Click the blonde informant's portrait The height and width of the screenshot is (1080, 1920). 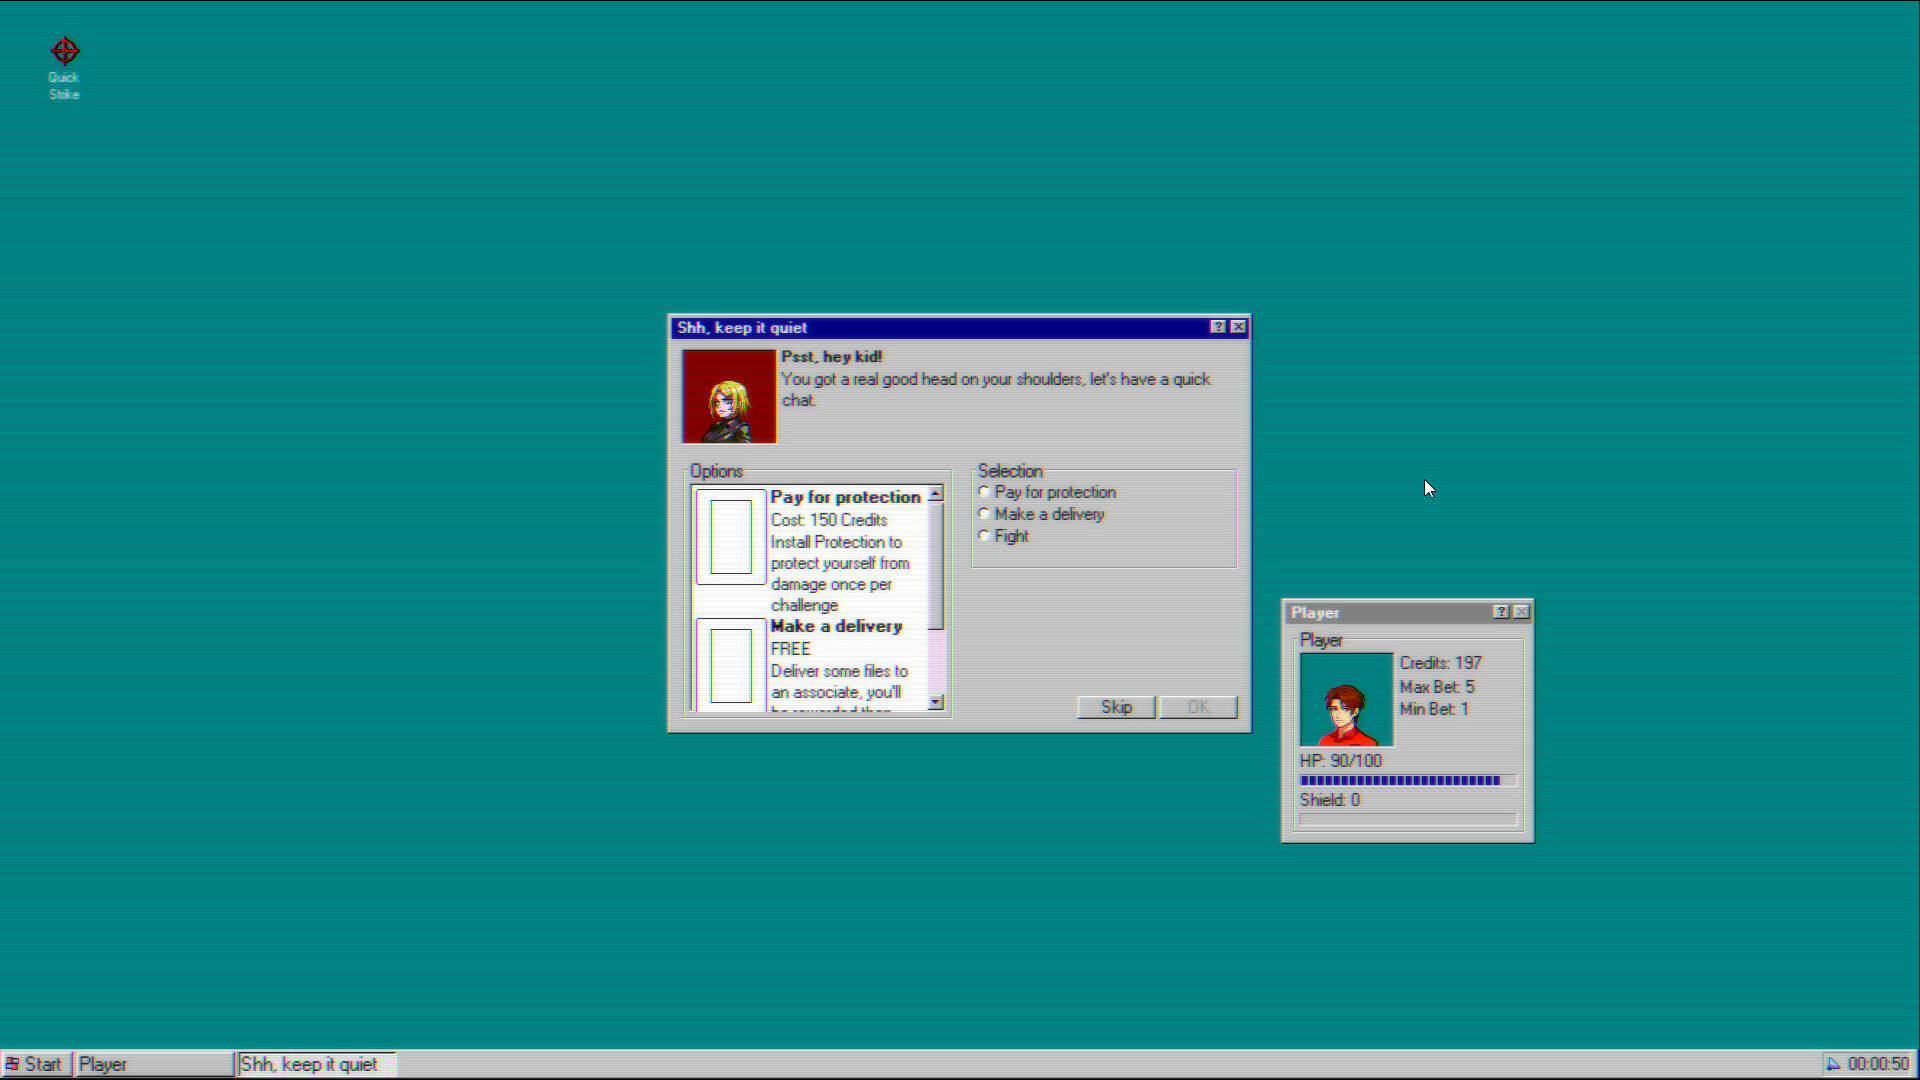coord(729,395)
